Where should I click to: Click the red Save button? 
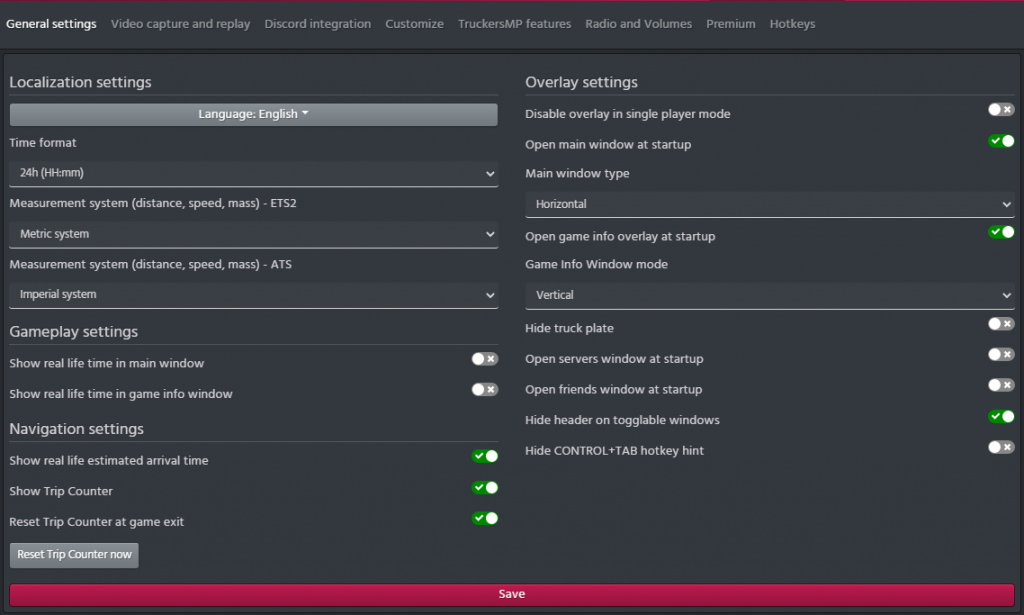511,595
